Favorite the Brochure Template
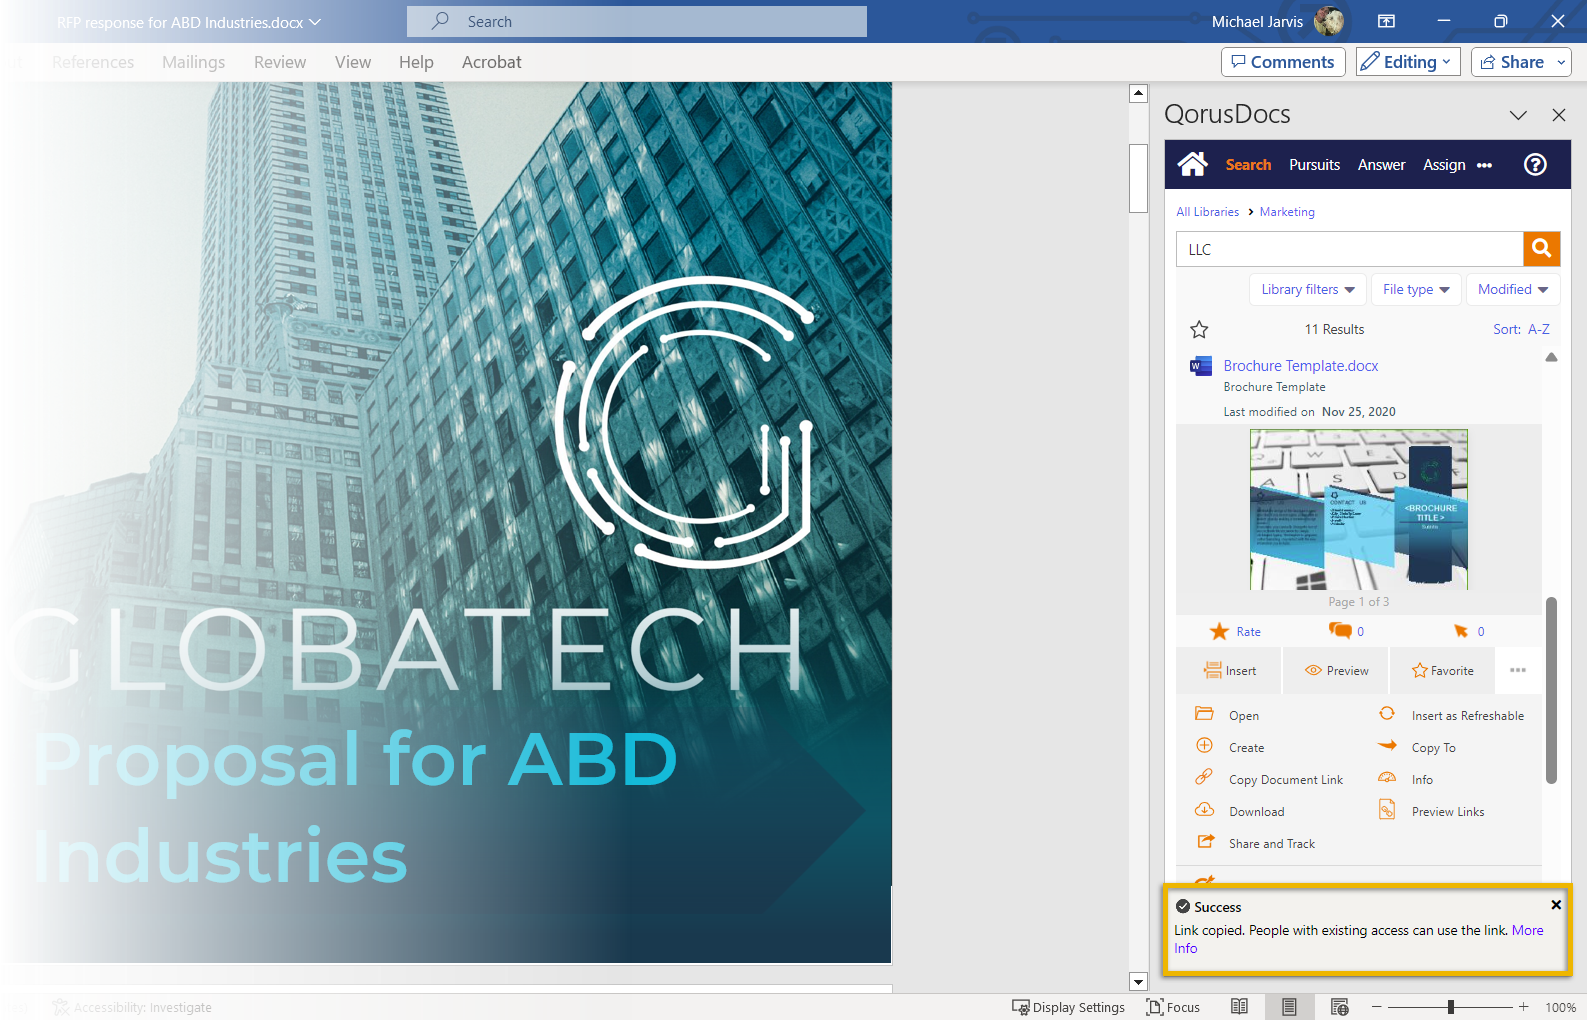 click(1442, 671)
